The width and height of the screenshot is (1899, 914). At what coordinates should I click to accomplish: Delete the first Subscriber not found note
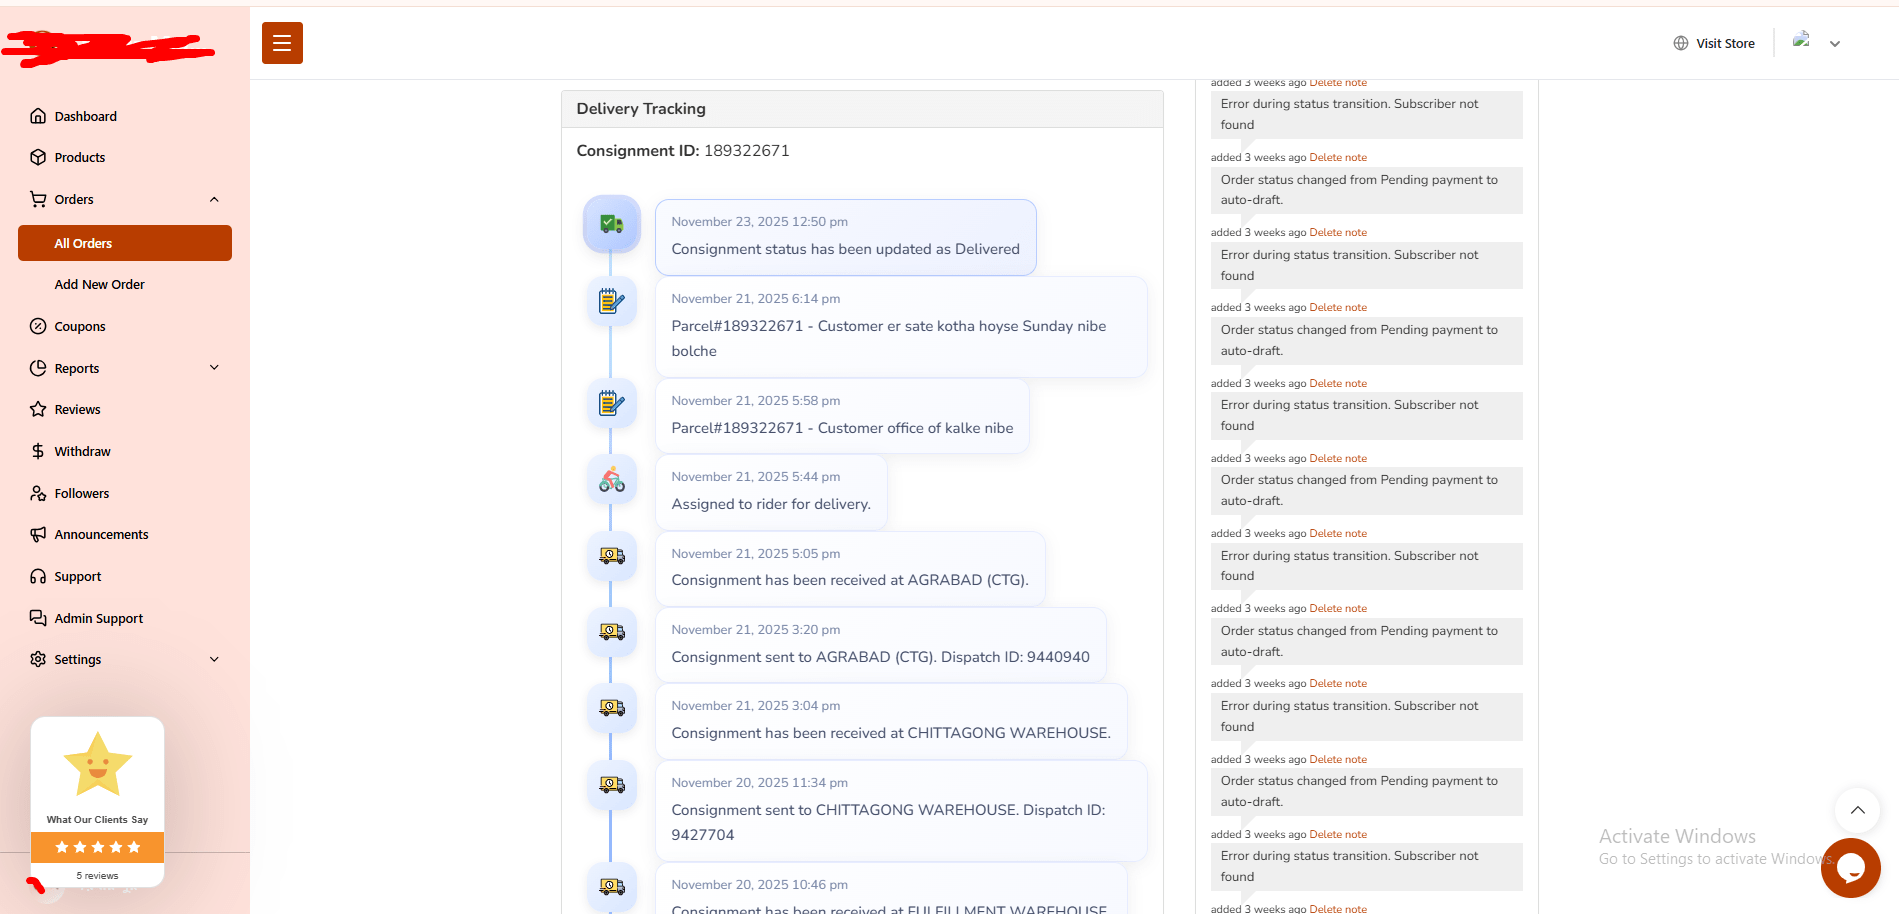pyautogui.click(x=1338, y=83)
